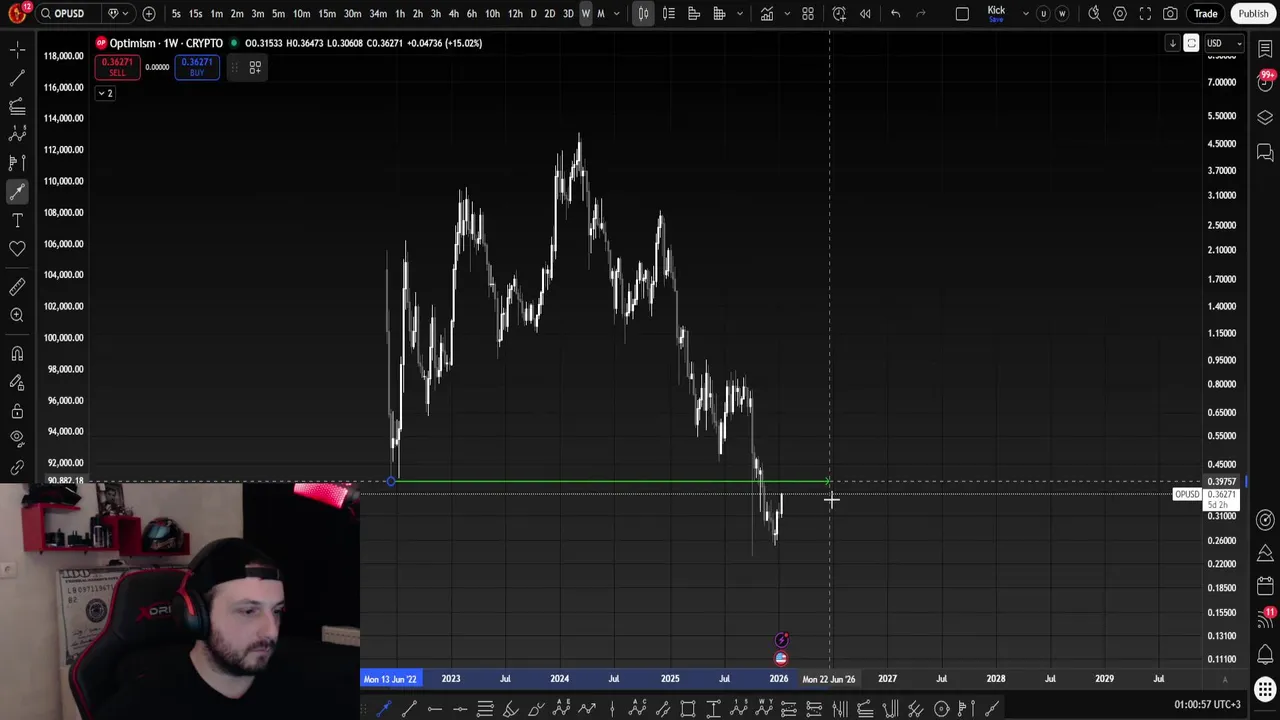
Task: Select the text annotation tool
Action: pyautogui.click(x=17, y=220)
